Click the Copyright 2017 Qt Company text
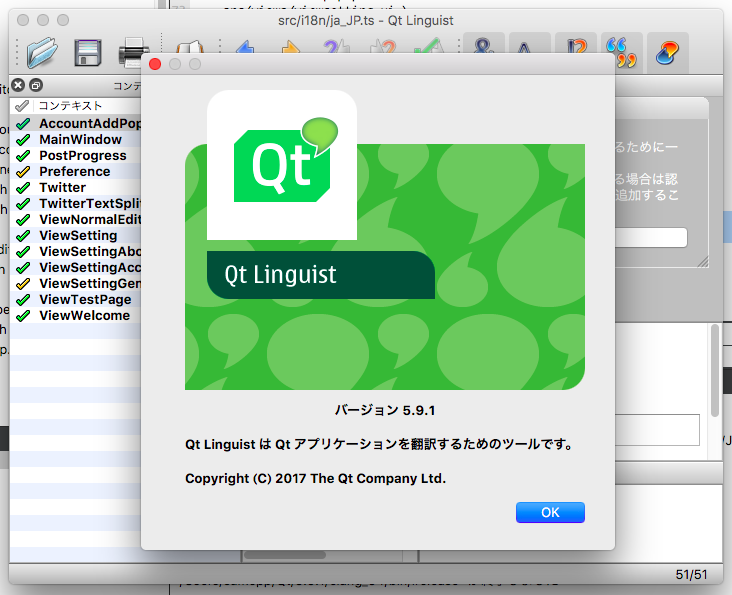 (x=316, y=478)
